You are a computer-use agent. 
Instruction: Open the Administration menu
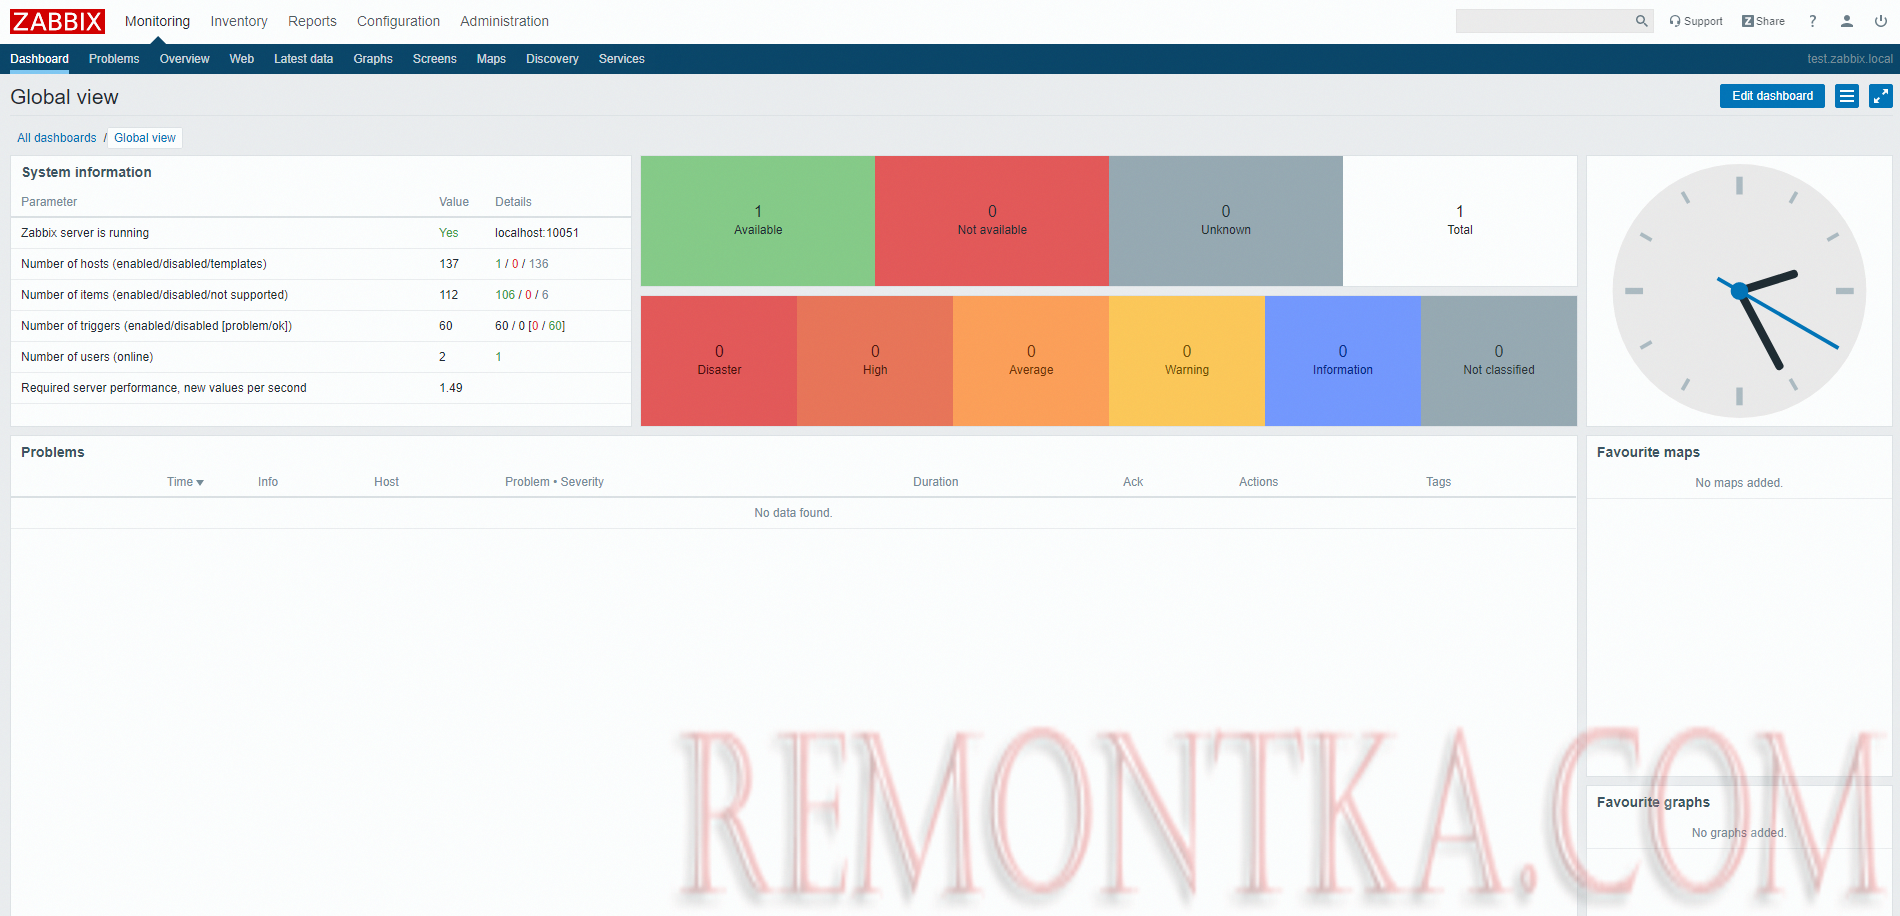click(504, 21)
